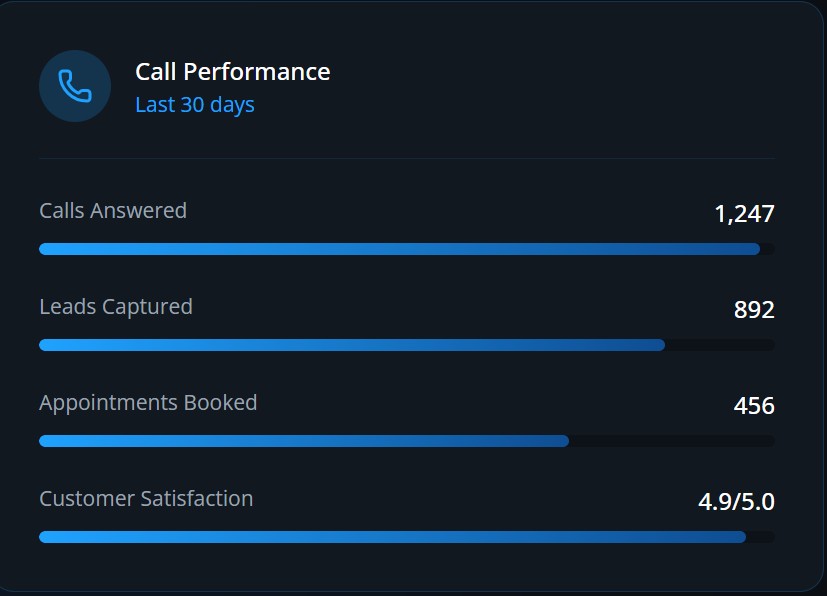
Task: Click the 4.9/5.0 satisfaction rating
Action: pyautogui.click(x=736, y=502)
